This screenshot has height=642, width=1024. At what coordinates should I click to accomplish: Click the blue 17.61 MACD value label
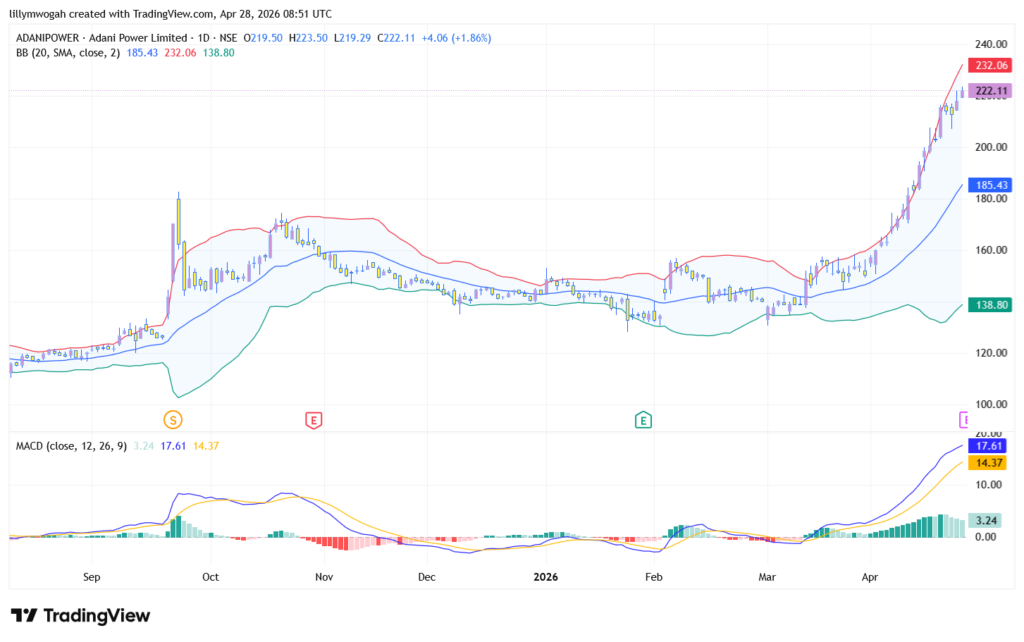pos(991,447)
